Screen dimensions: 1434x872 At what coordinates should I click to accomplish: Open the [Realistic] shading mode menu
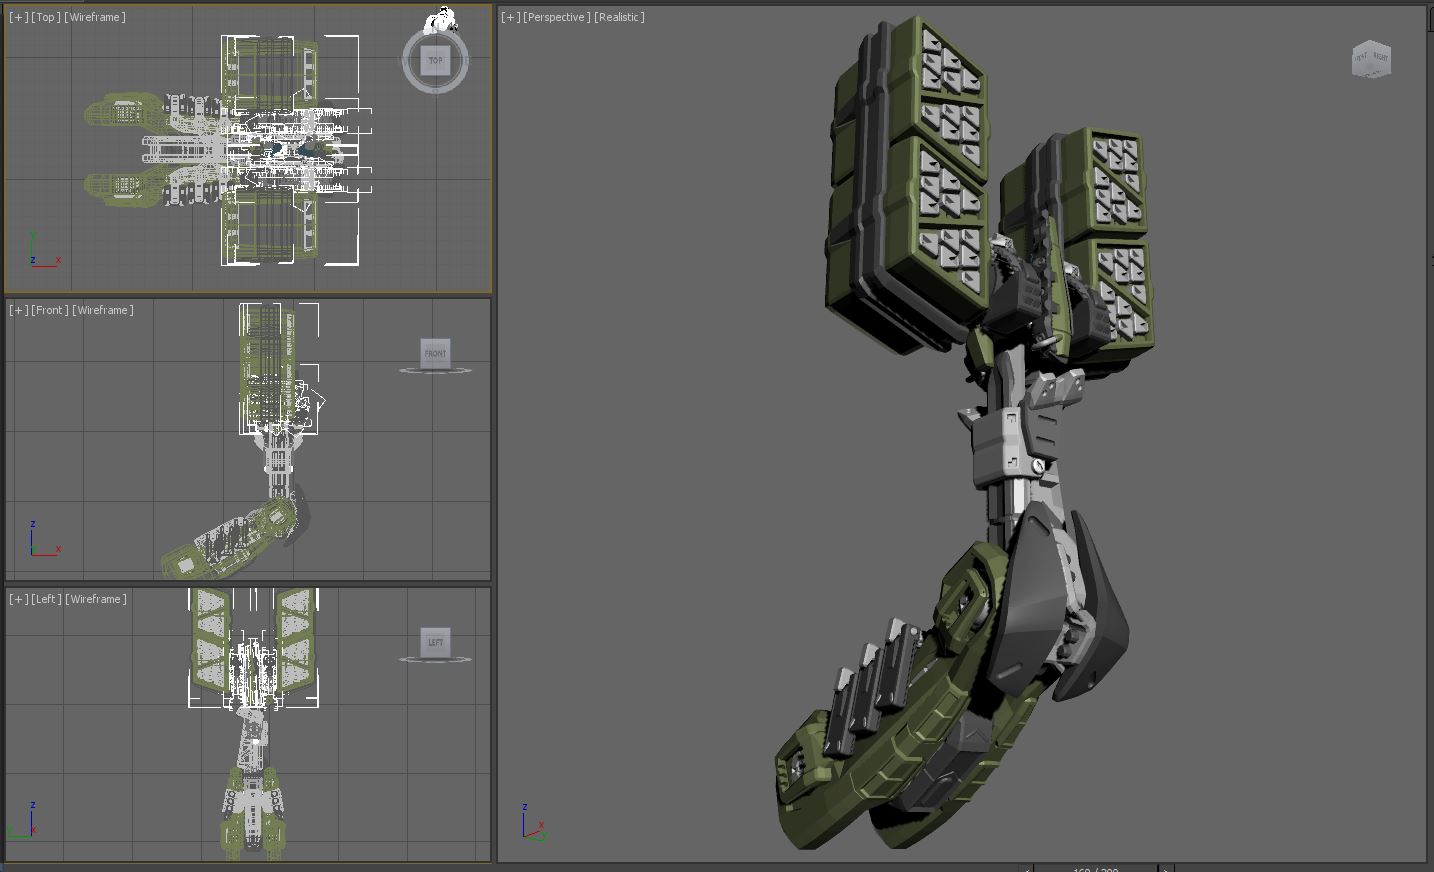pos(620,17)
